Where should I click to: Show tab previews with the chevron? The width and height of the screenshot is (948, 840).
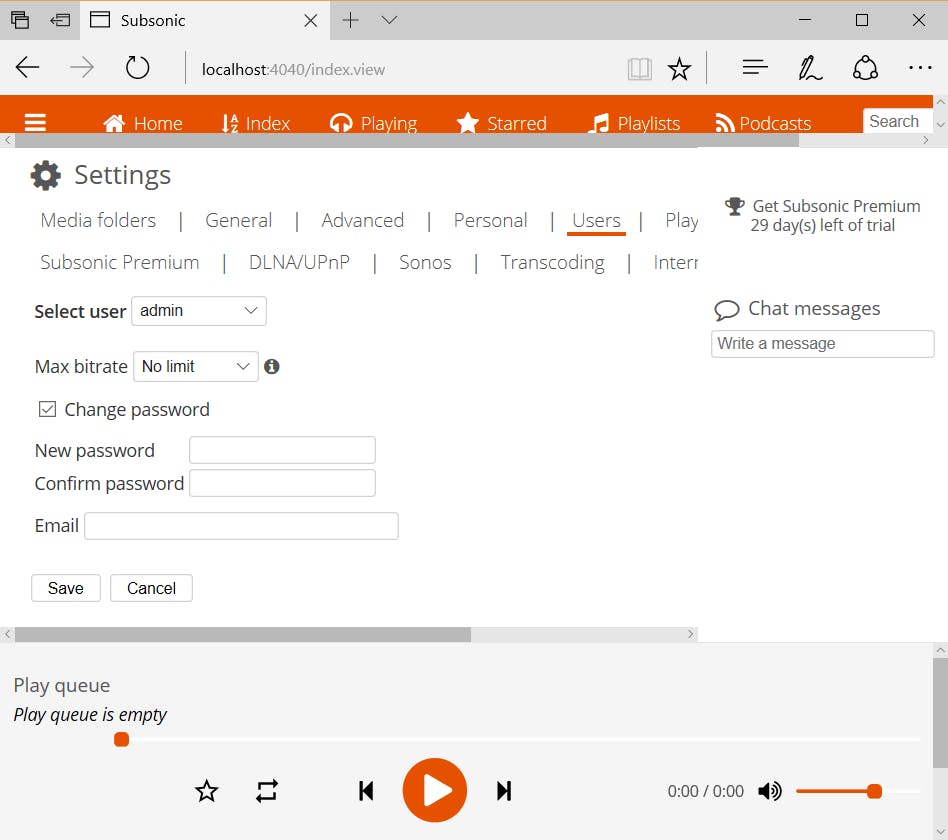tap(389, 20)
